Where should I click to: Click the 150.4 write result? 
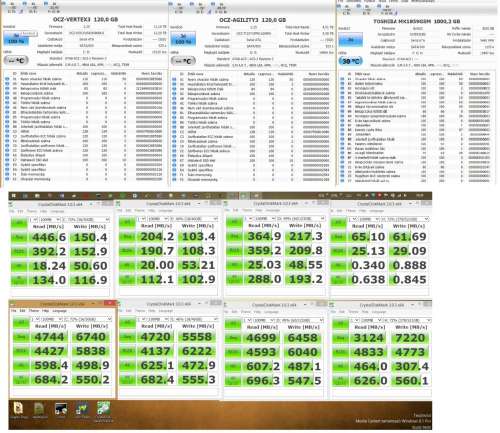pyautogui.click(x=90, y=237)
